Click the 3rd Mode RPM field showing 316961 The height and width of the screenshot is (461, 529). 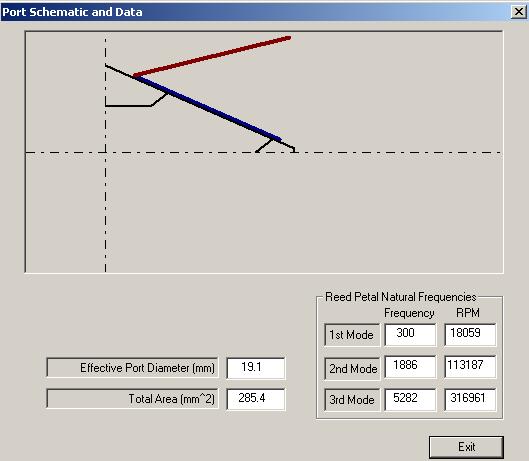coord(470,399)
